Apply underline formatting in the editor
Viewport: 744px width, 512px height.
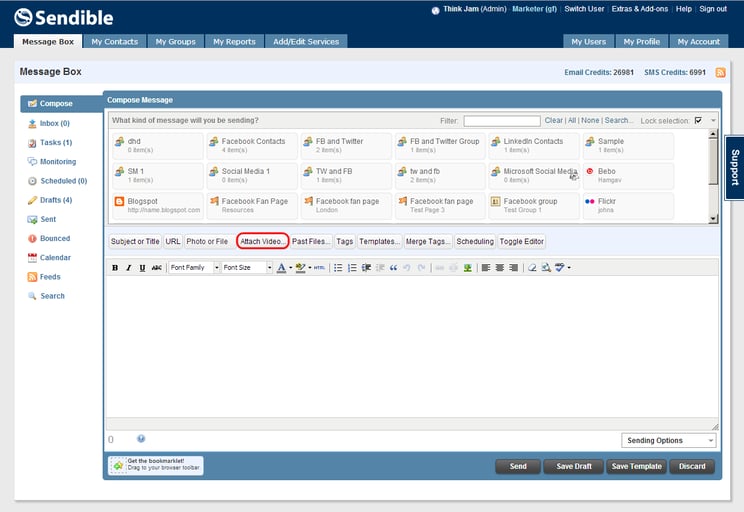pyautogui.click(x=142, y=268)
